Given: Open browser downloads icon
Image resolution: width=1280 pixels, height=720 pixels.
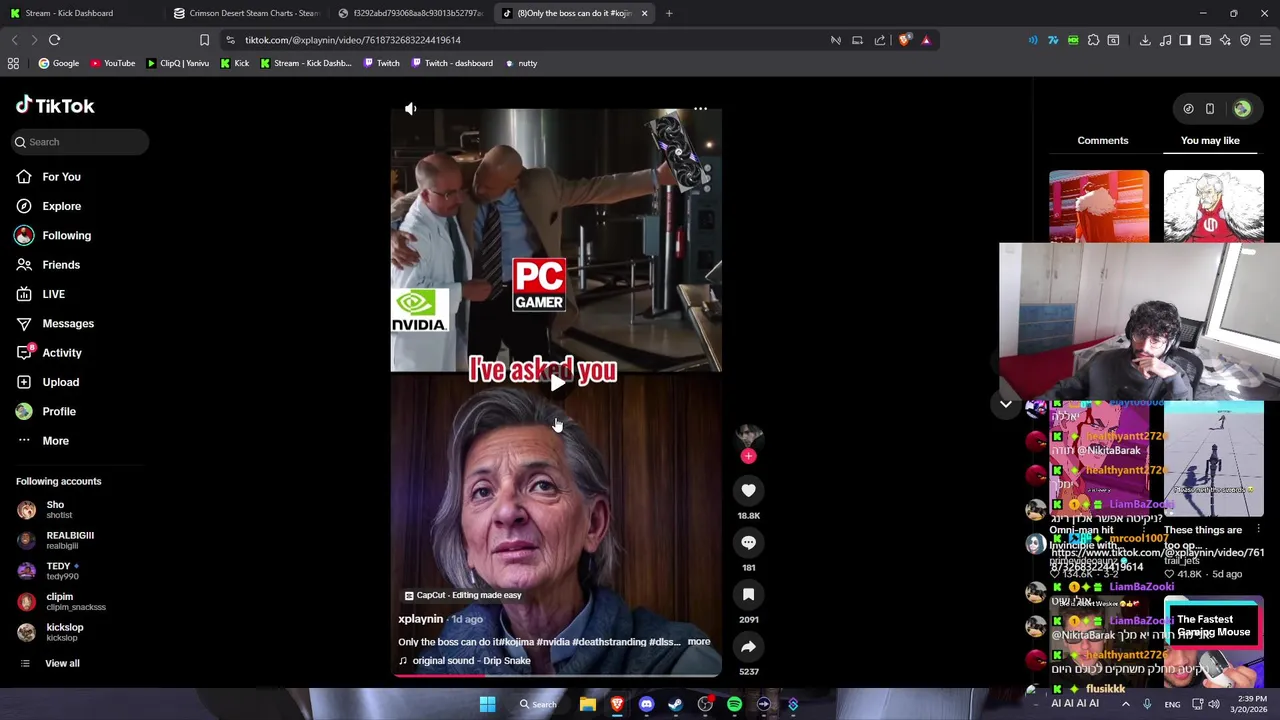Looking at the screenshot, I should click(x=1145, y=40).
